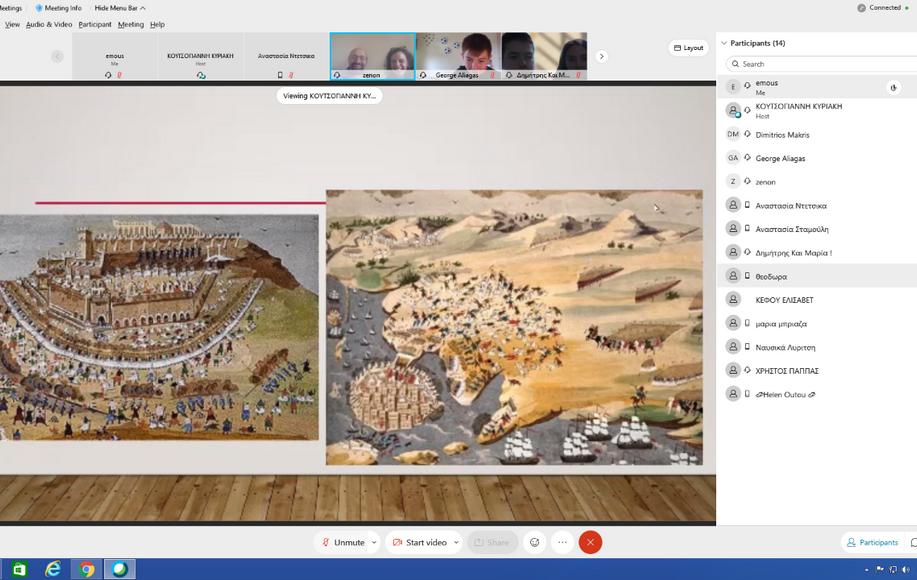Select Αναστασία Ντετσικα tile in video strip
Image resolution: width=917 pixels, height=580 pixels.
coord(286,56)
